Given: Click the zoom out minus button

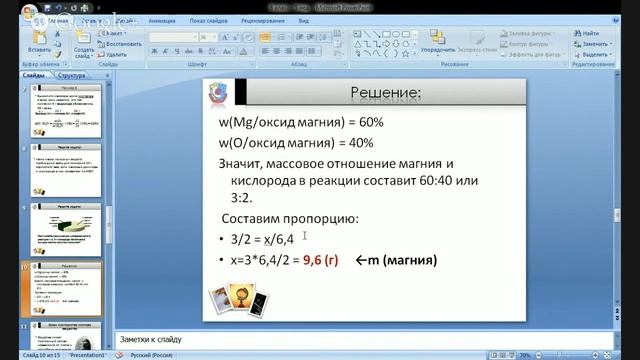Looking at the screenshot, I should (x=539, y=356).
